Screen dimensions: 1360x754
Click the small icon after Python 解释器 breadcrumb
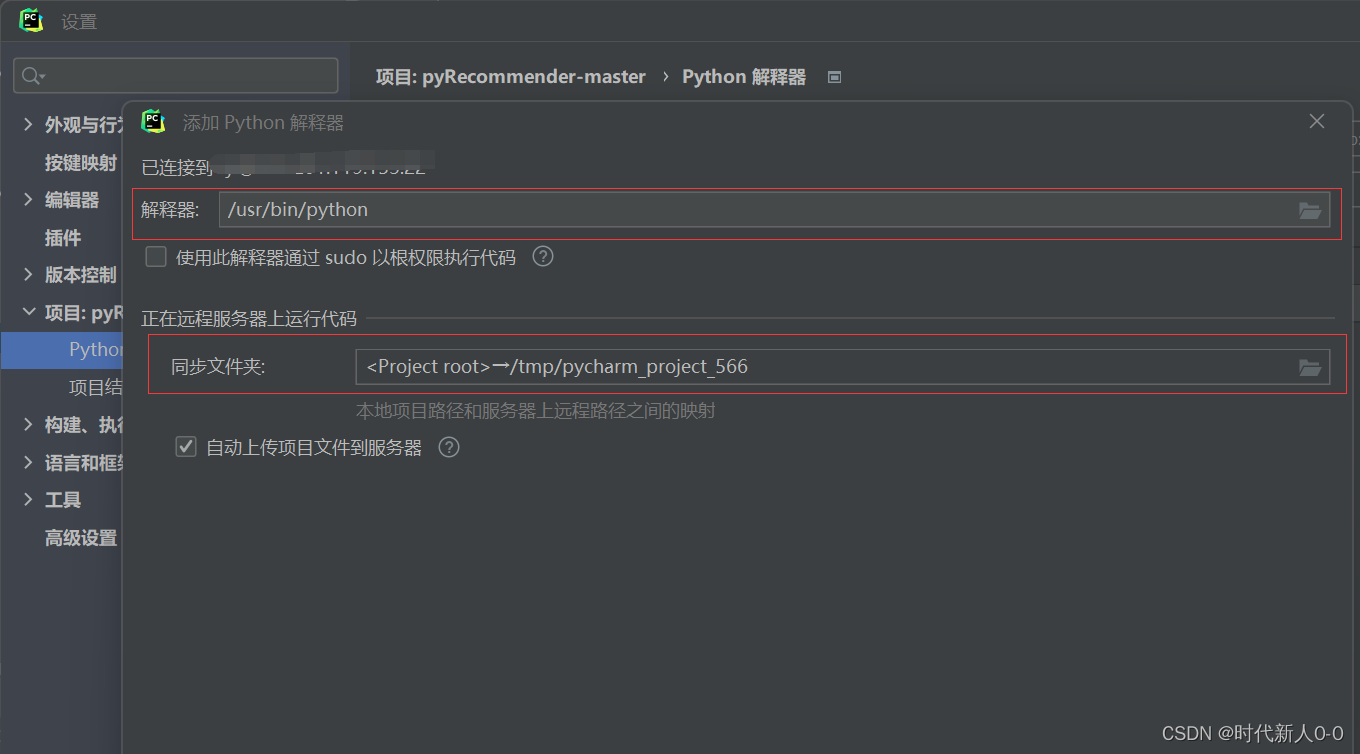point(835,76)
